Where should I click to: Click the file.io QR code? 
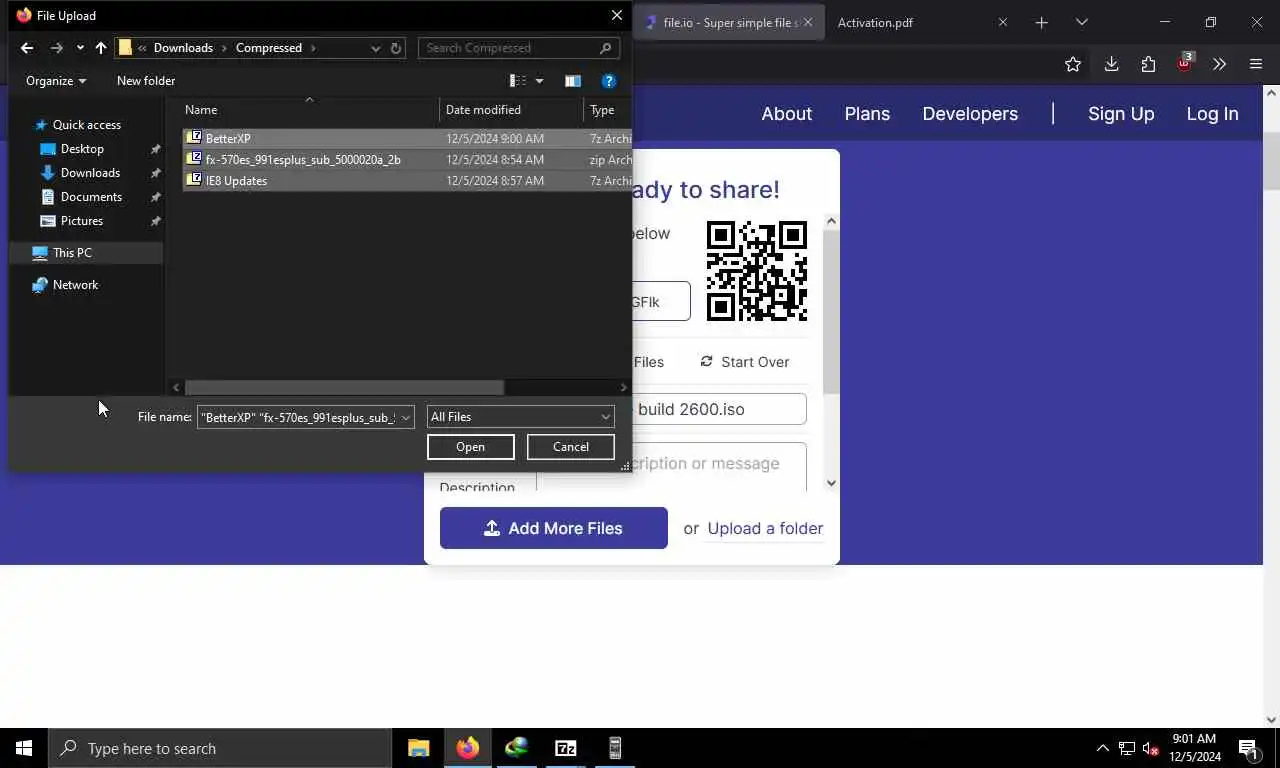point(757,271)
